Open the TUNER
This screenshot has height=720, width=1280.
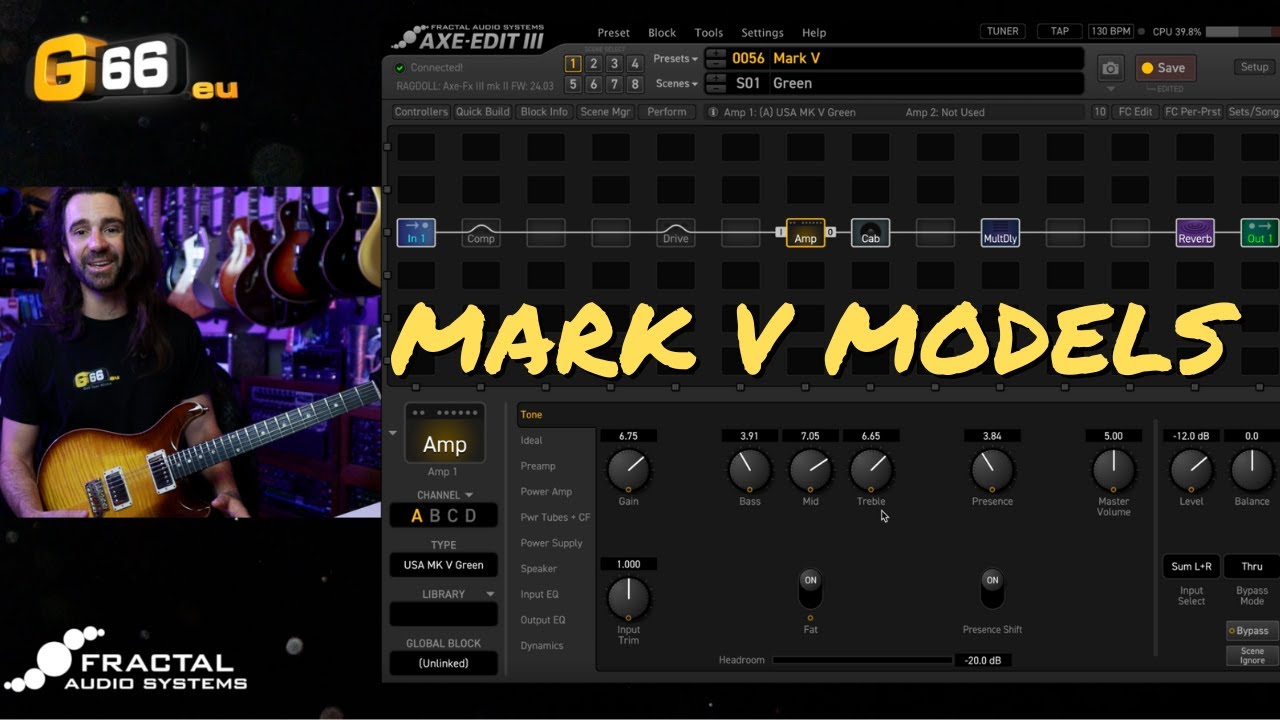[x=1002, y=32]
